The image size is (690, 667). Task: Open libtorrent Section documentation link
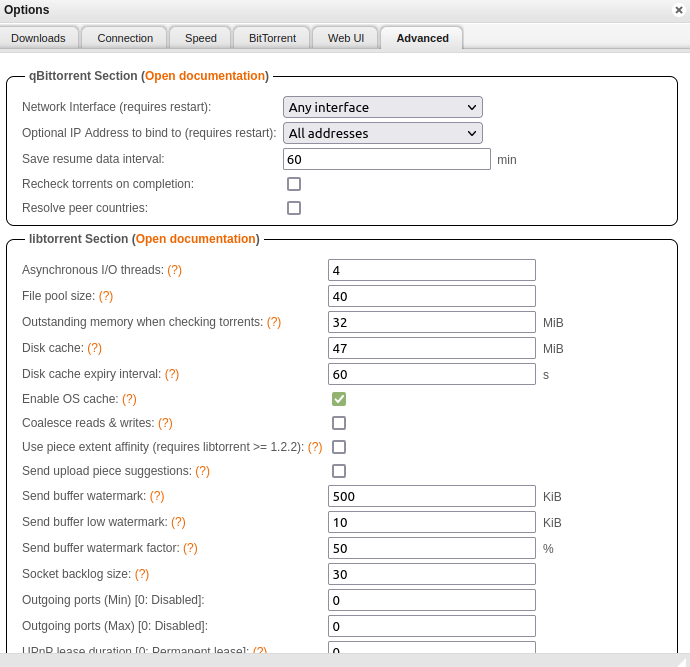click(196, 239)
